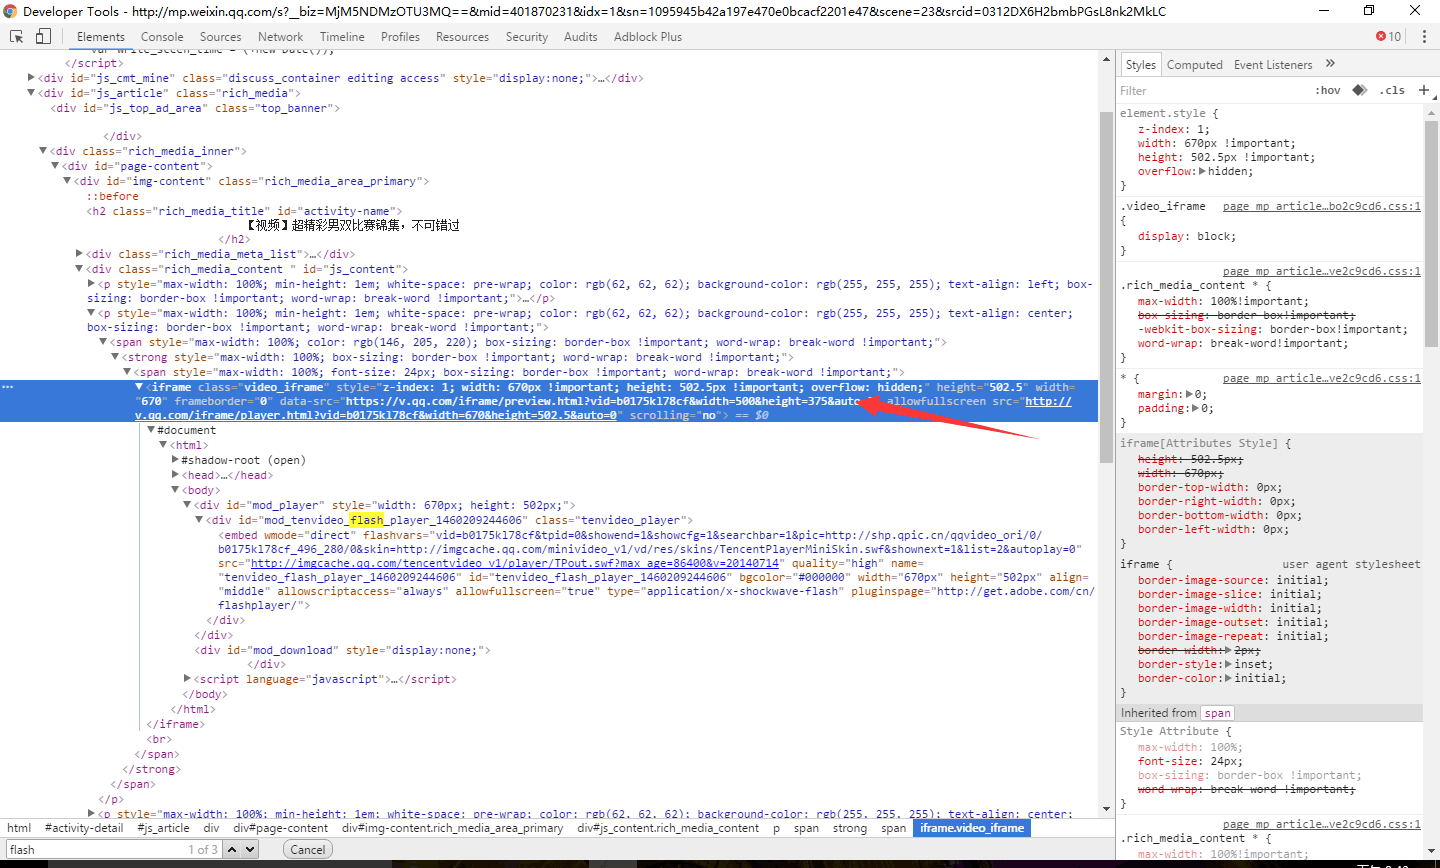Viewport: 1440px width, 868px height.
Task: Open the Profiles tab
Action: click(x=400, y=37)
